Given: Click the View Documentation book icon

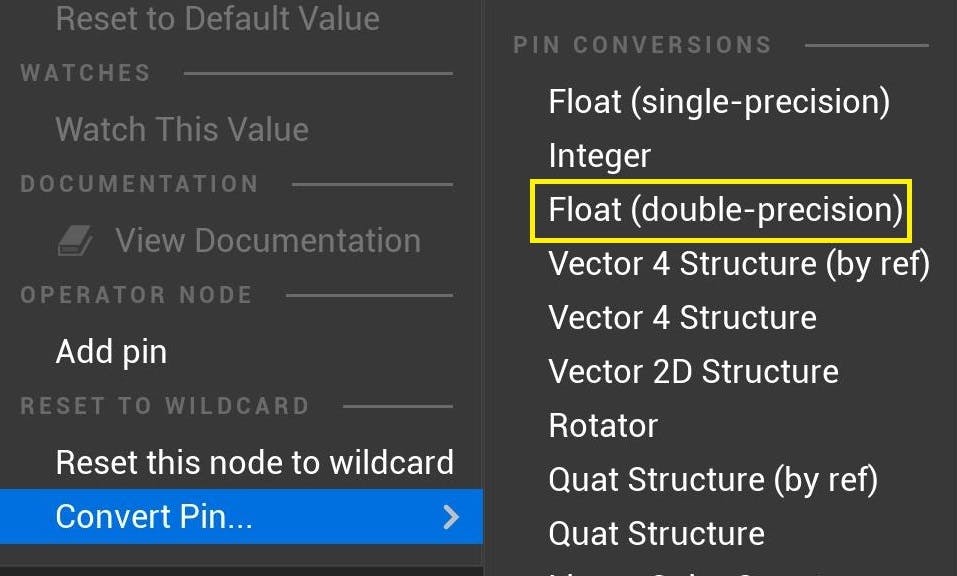Looking at the screenshot, I should click(x=76, y=240).
